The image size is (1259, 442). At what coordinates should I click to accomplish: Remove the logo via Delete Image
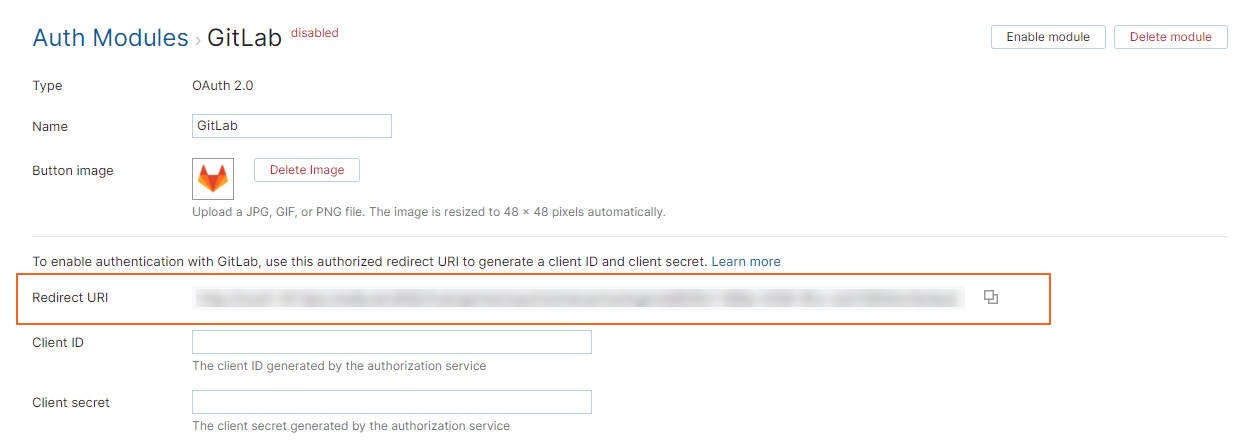(x=307, y=170)
